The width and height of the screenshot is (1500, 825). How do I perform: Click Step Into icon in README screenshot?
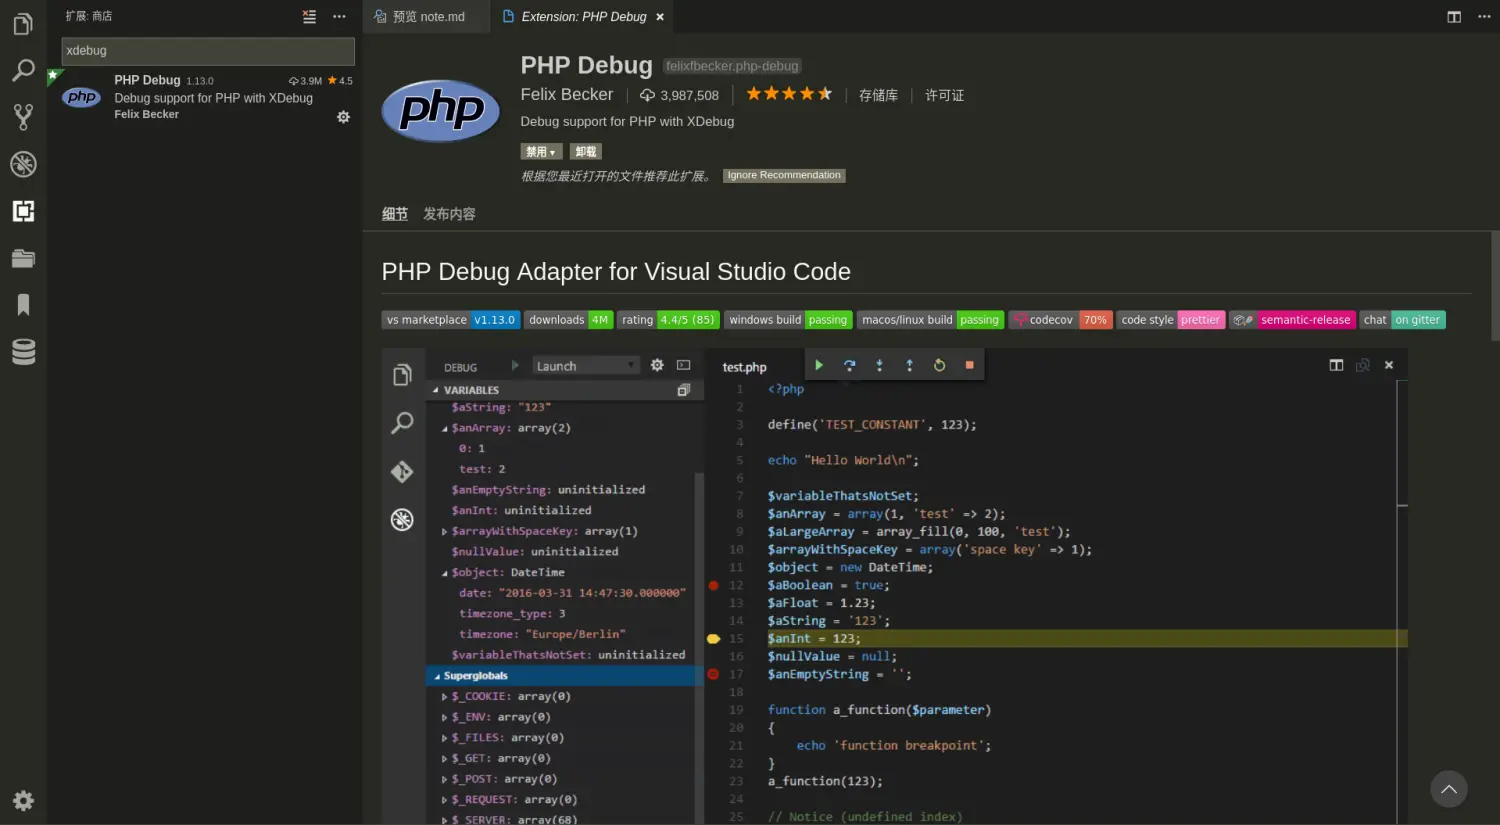pyautogui.click(x=879, y=365)
